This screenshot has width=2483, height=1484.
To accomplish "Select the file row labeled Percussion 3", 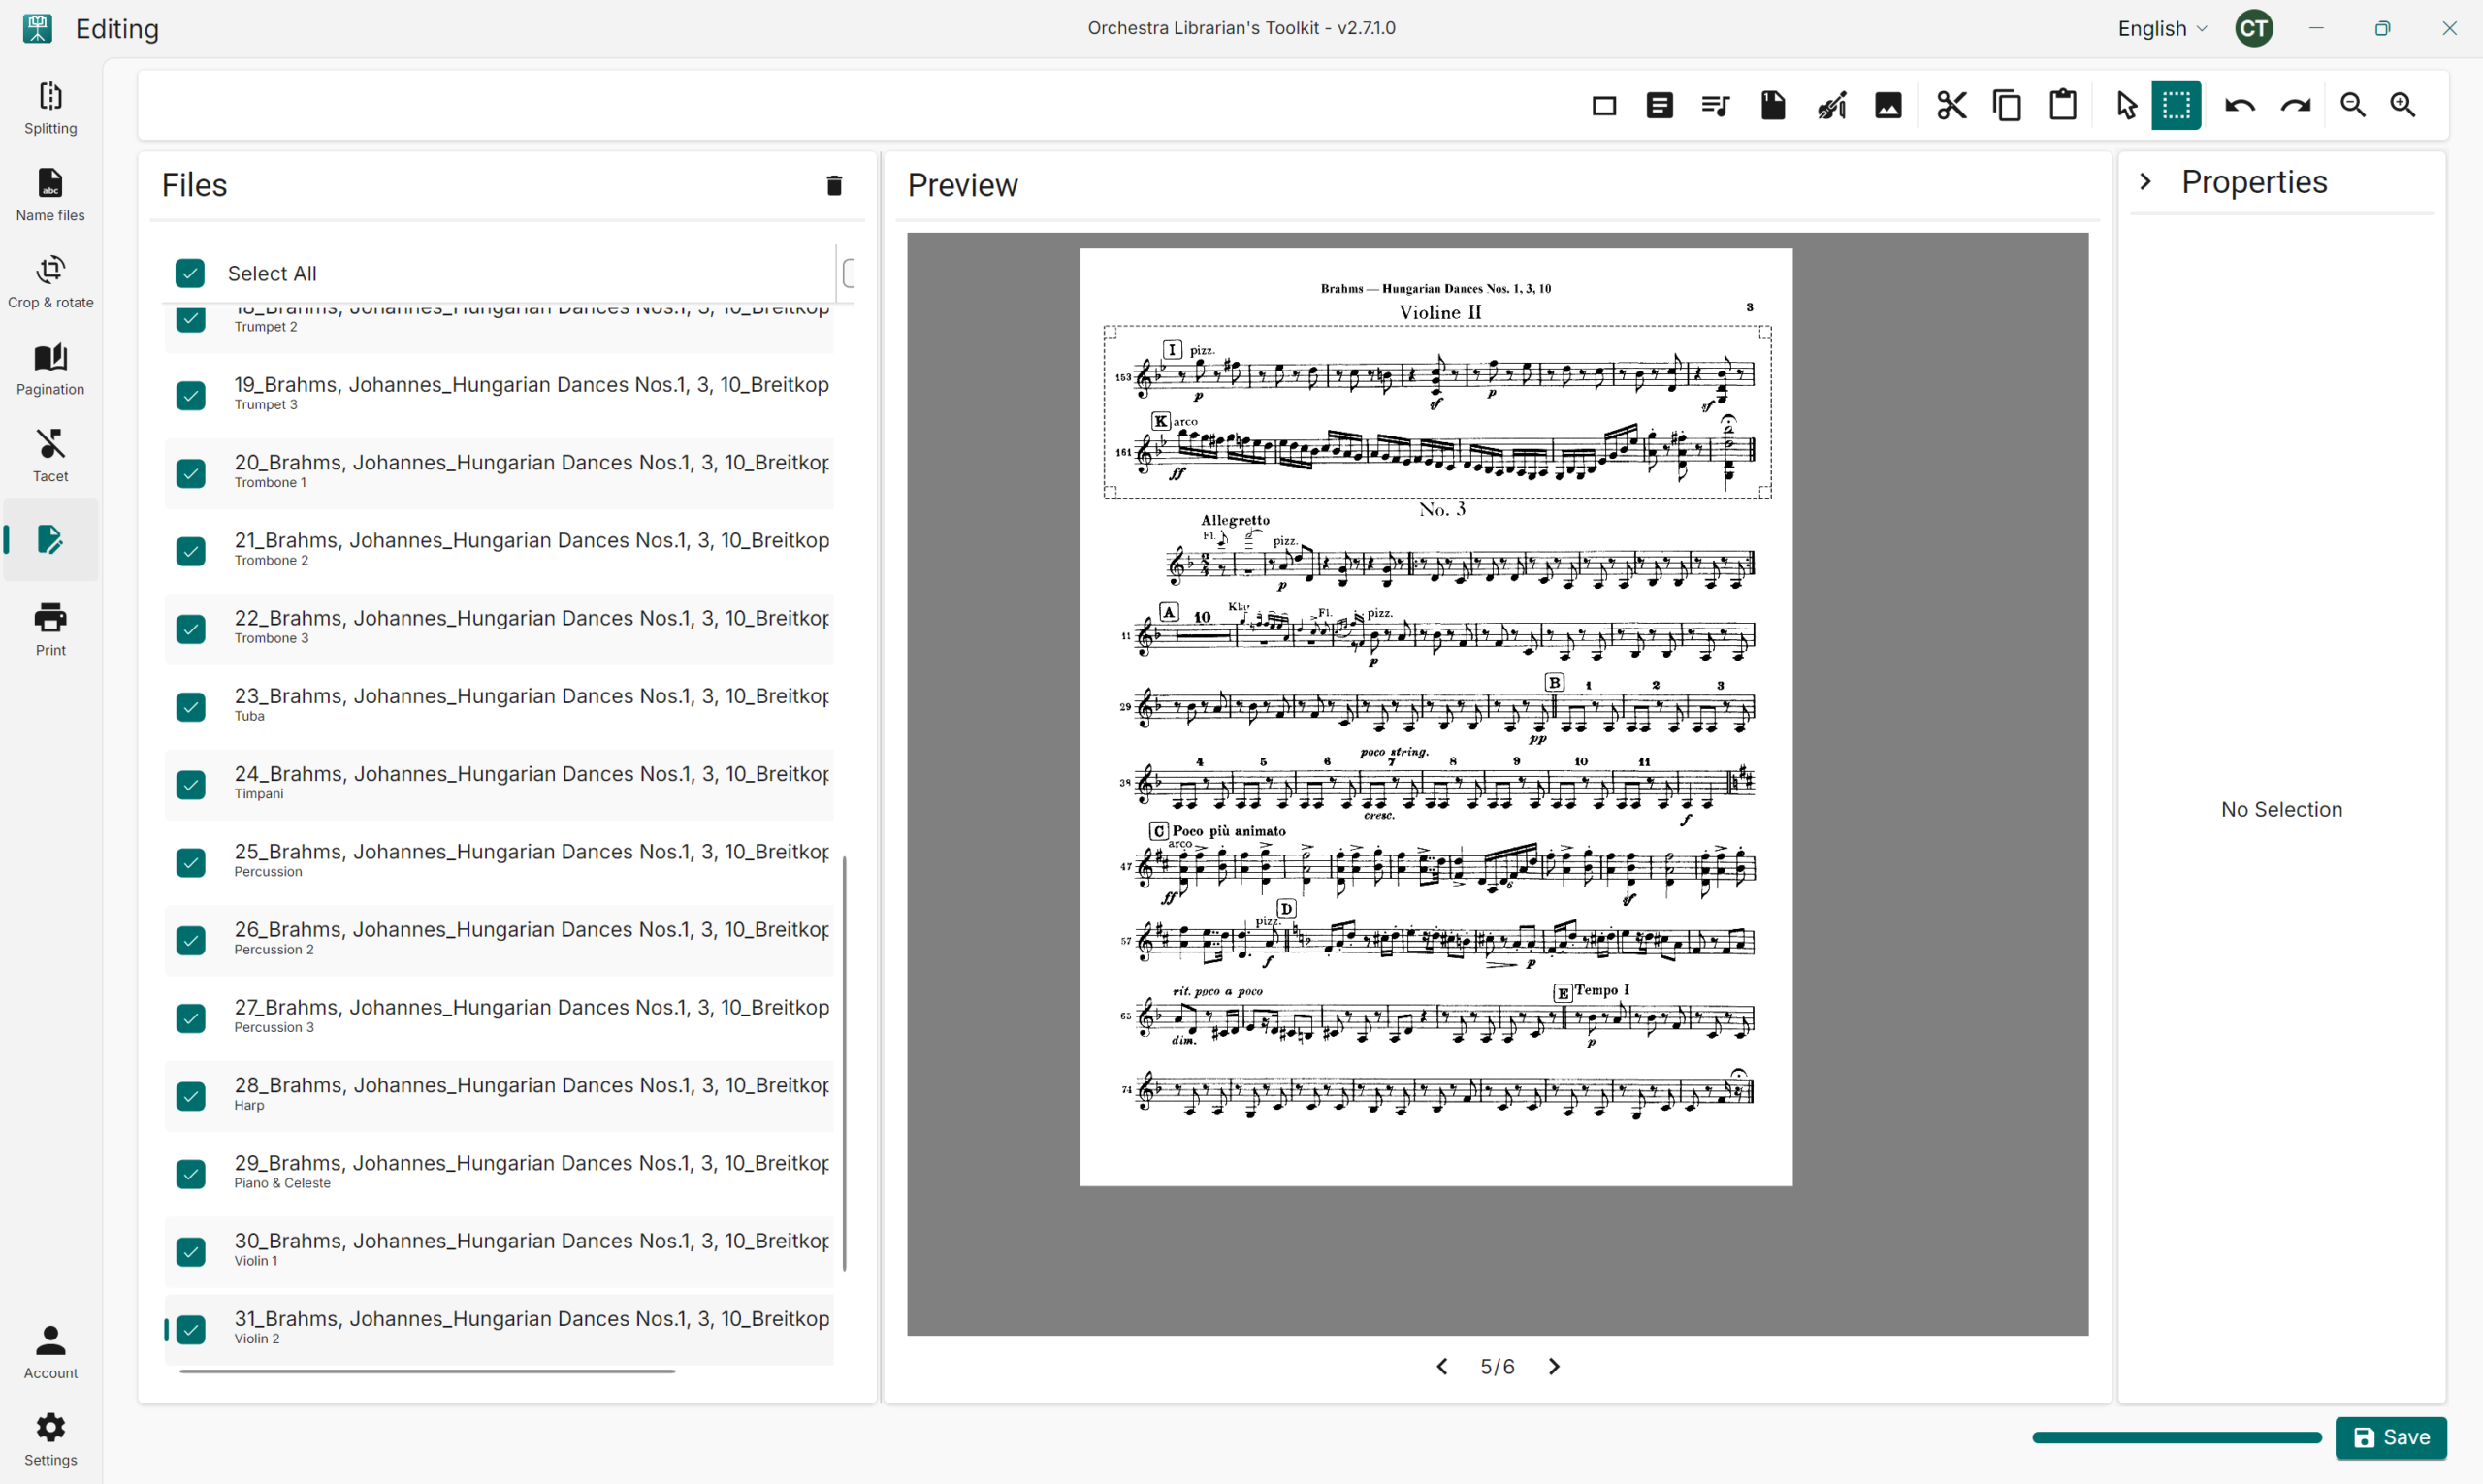I will [499, 1018].
